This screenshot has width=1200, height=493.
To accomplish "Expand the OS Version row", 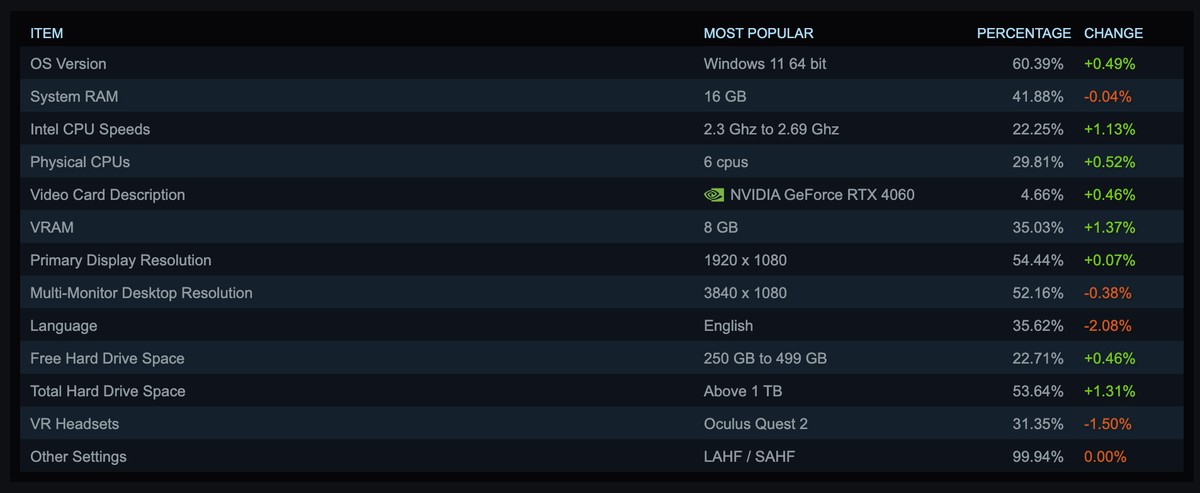I will tap(68, 64).
